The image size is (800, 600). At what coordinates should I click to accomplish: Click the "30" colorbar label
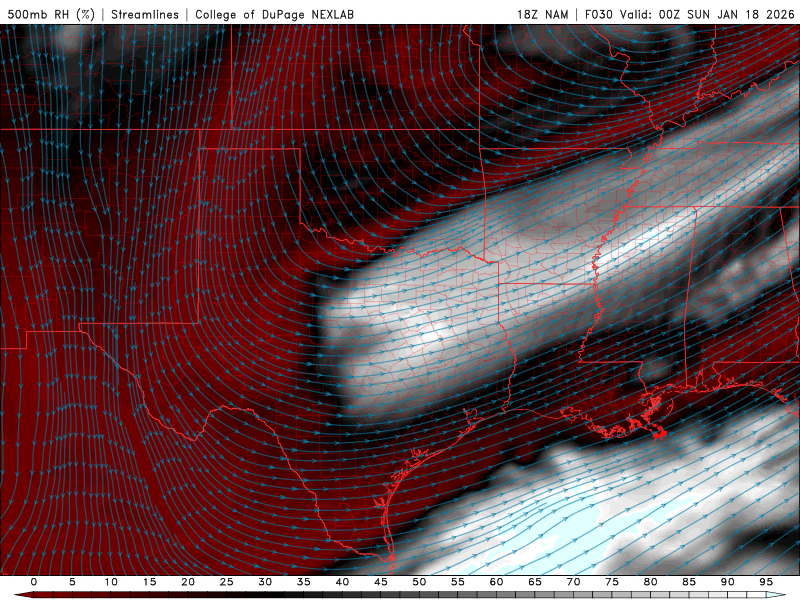(265, 582)
